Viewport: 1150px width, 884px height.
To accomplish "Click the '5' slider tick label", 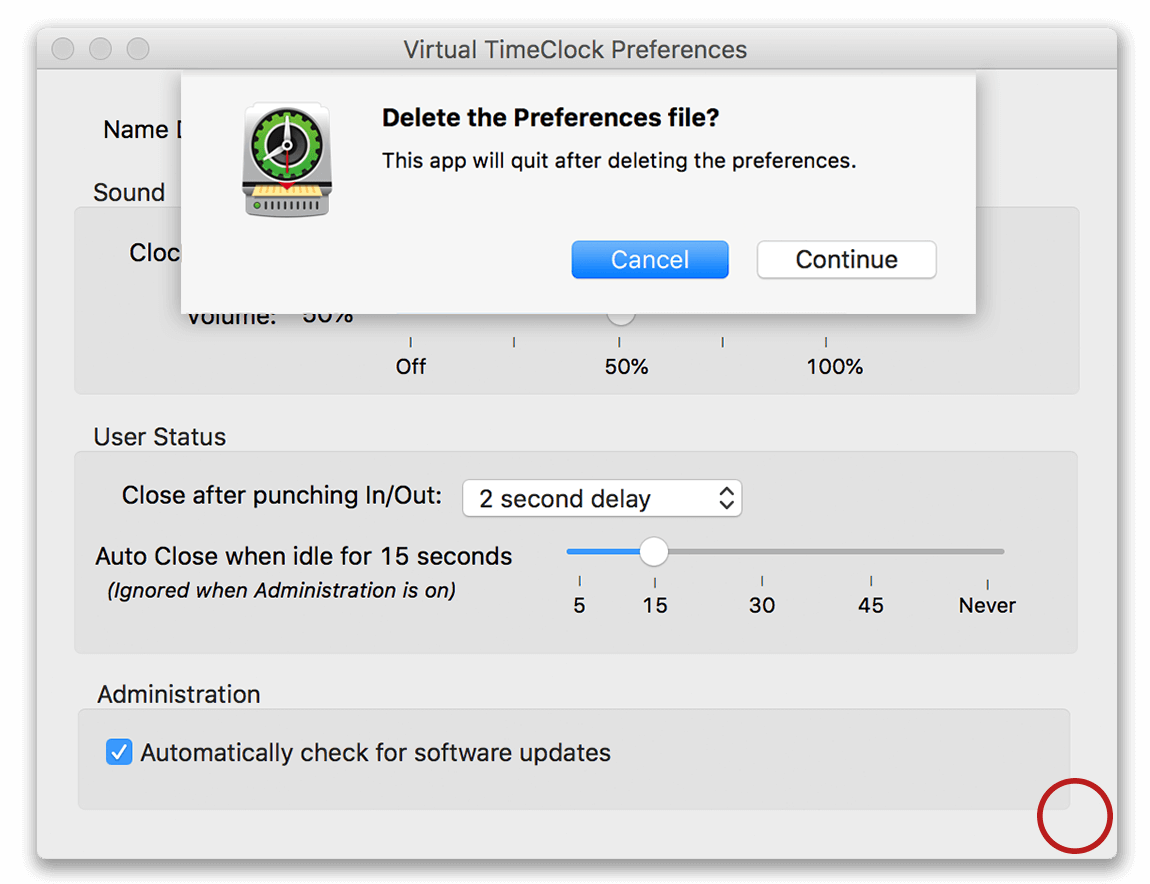I will click(579, 605).
